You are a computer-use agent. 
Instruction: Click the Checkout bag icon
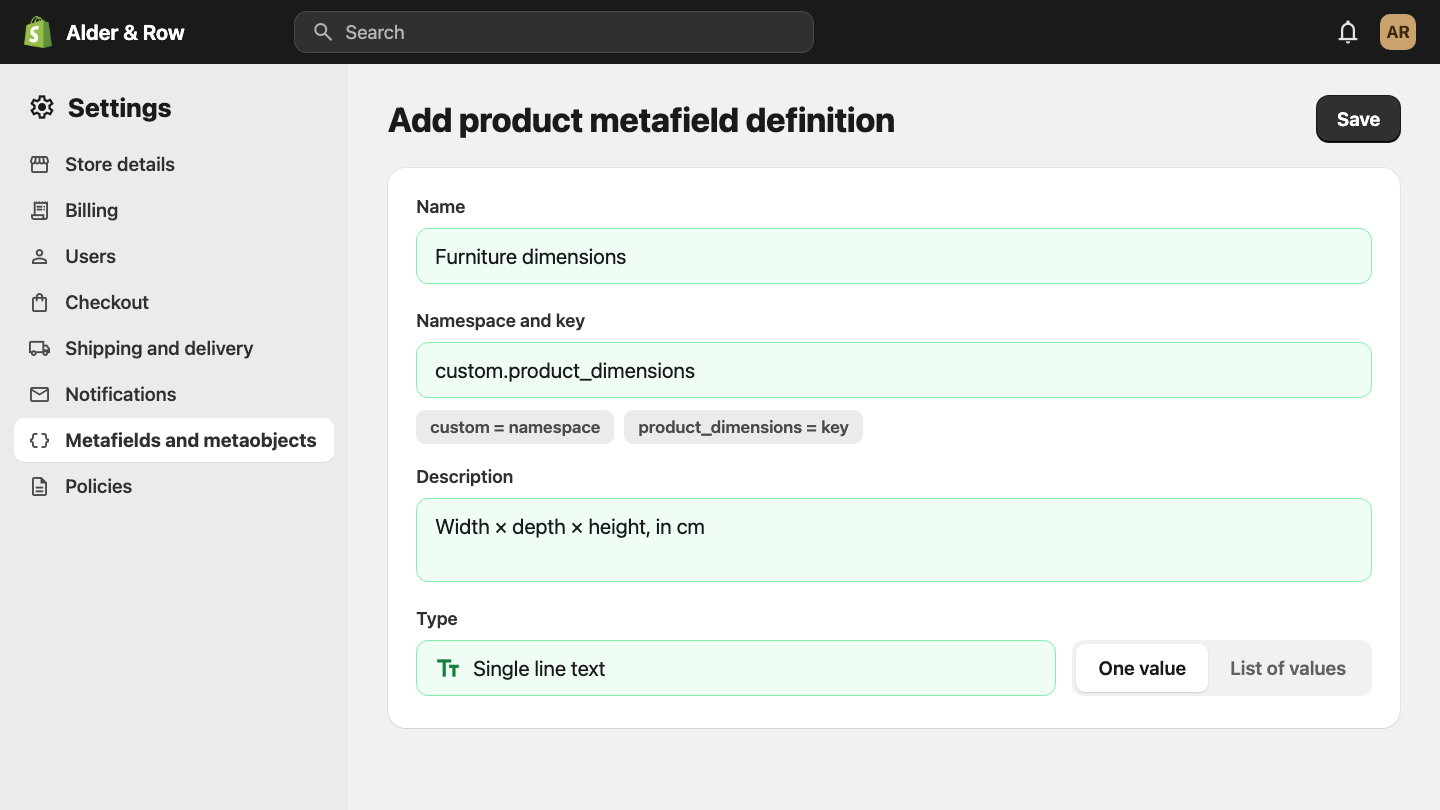tap(40, 302)
